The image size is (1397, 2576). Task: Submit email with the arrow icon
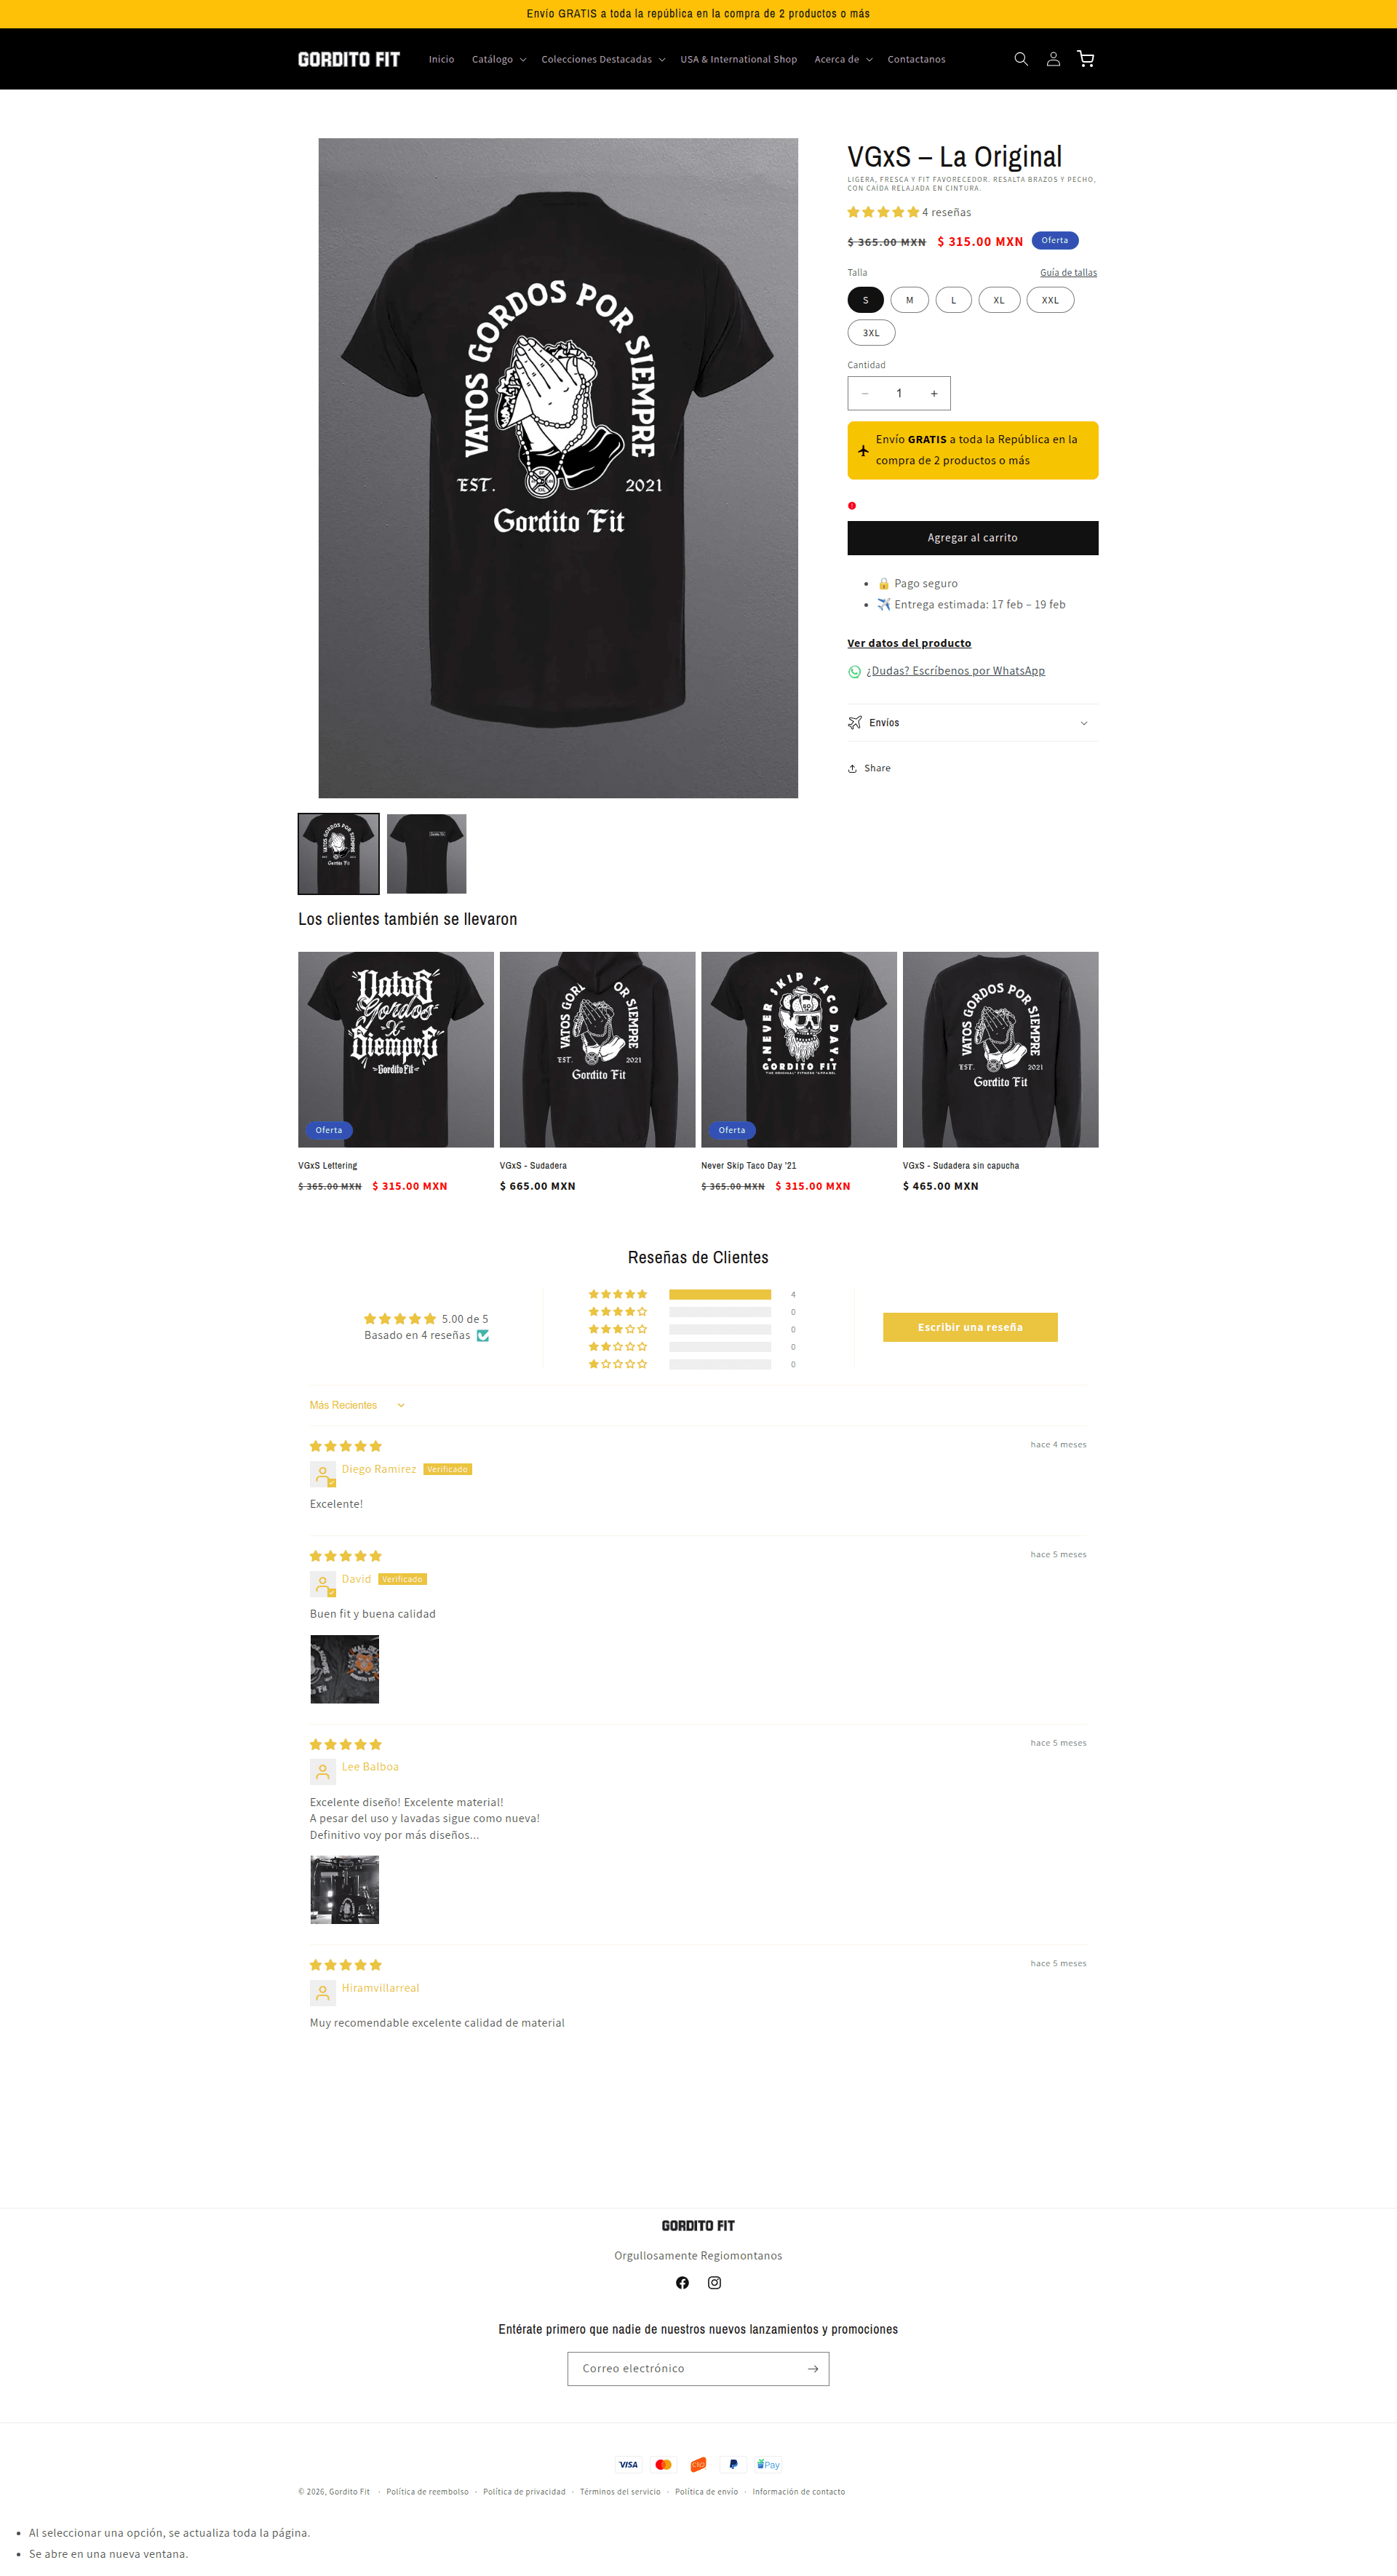(x=813, y=2368)
